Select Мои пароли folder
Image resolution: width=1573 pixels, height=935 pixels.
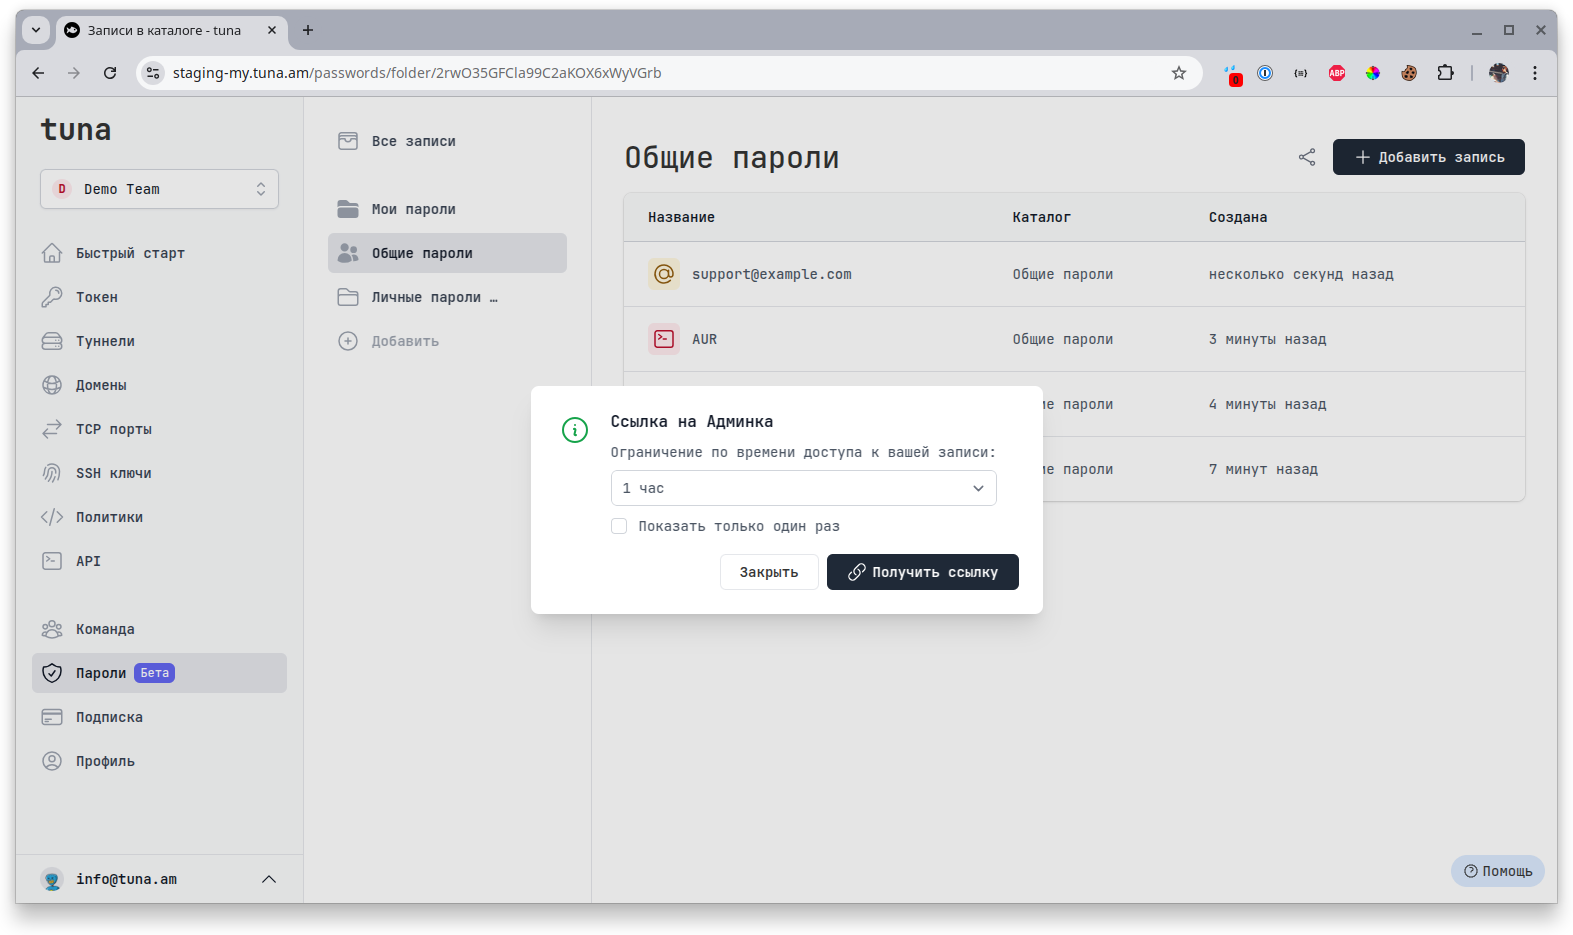pyautogui.click(x=413, y=209)
